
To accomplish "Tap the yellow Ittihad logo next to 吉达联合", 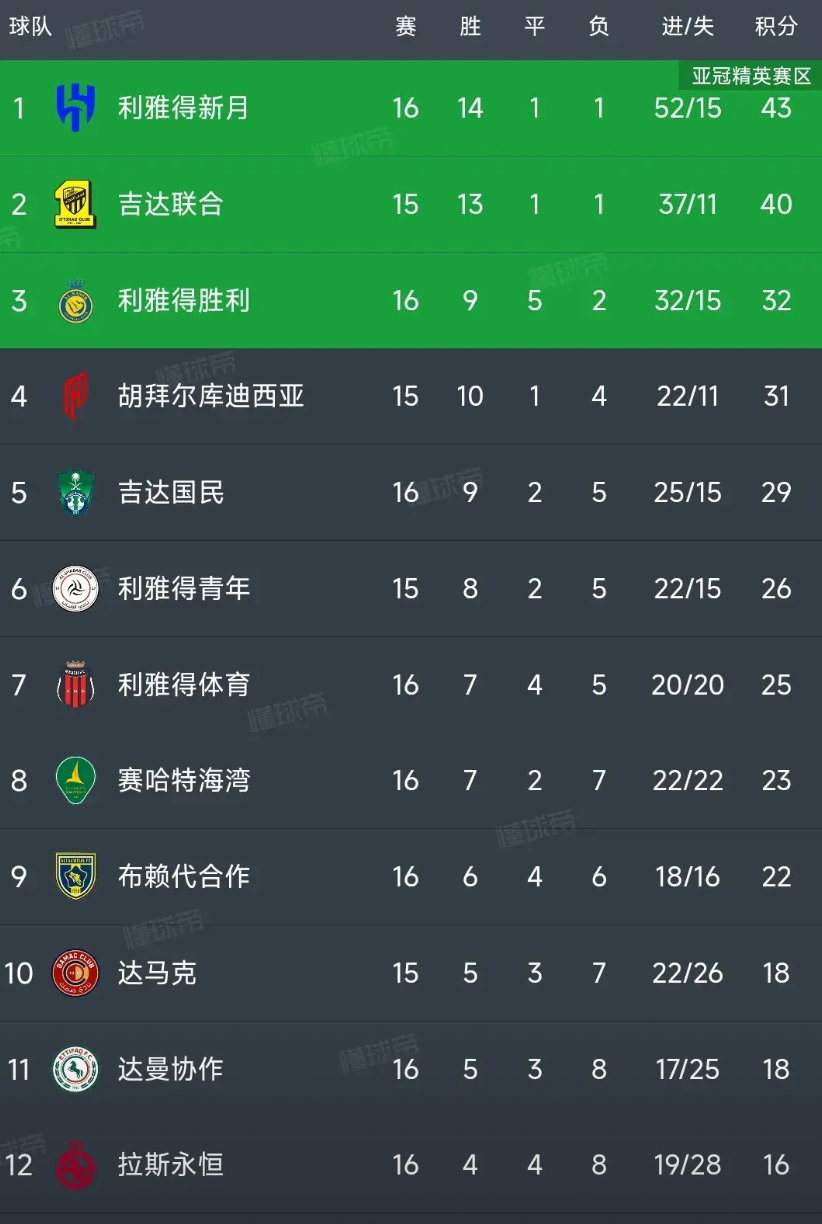I will pos(76,204).
